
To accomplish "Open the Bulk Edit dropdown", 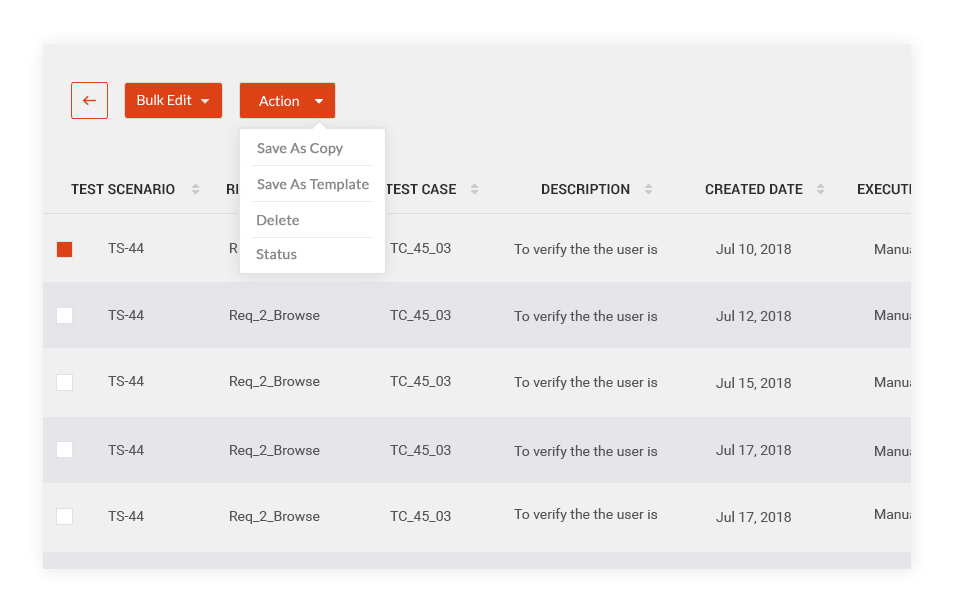I will 172,100.
